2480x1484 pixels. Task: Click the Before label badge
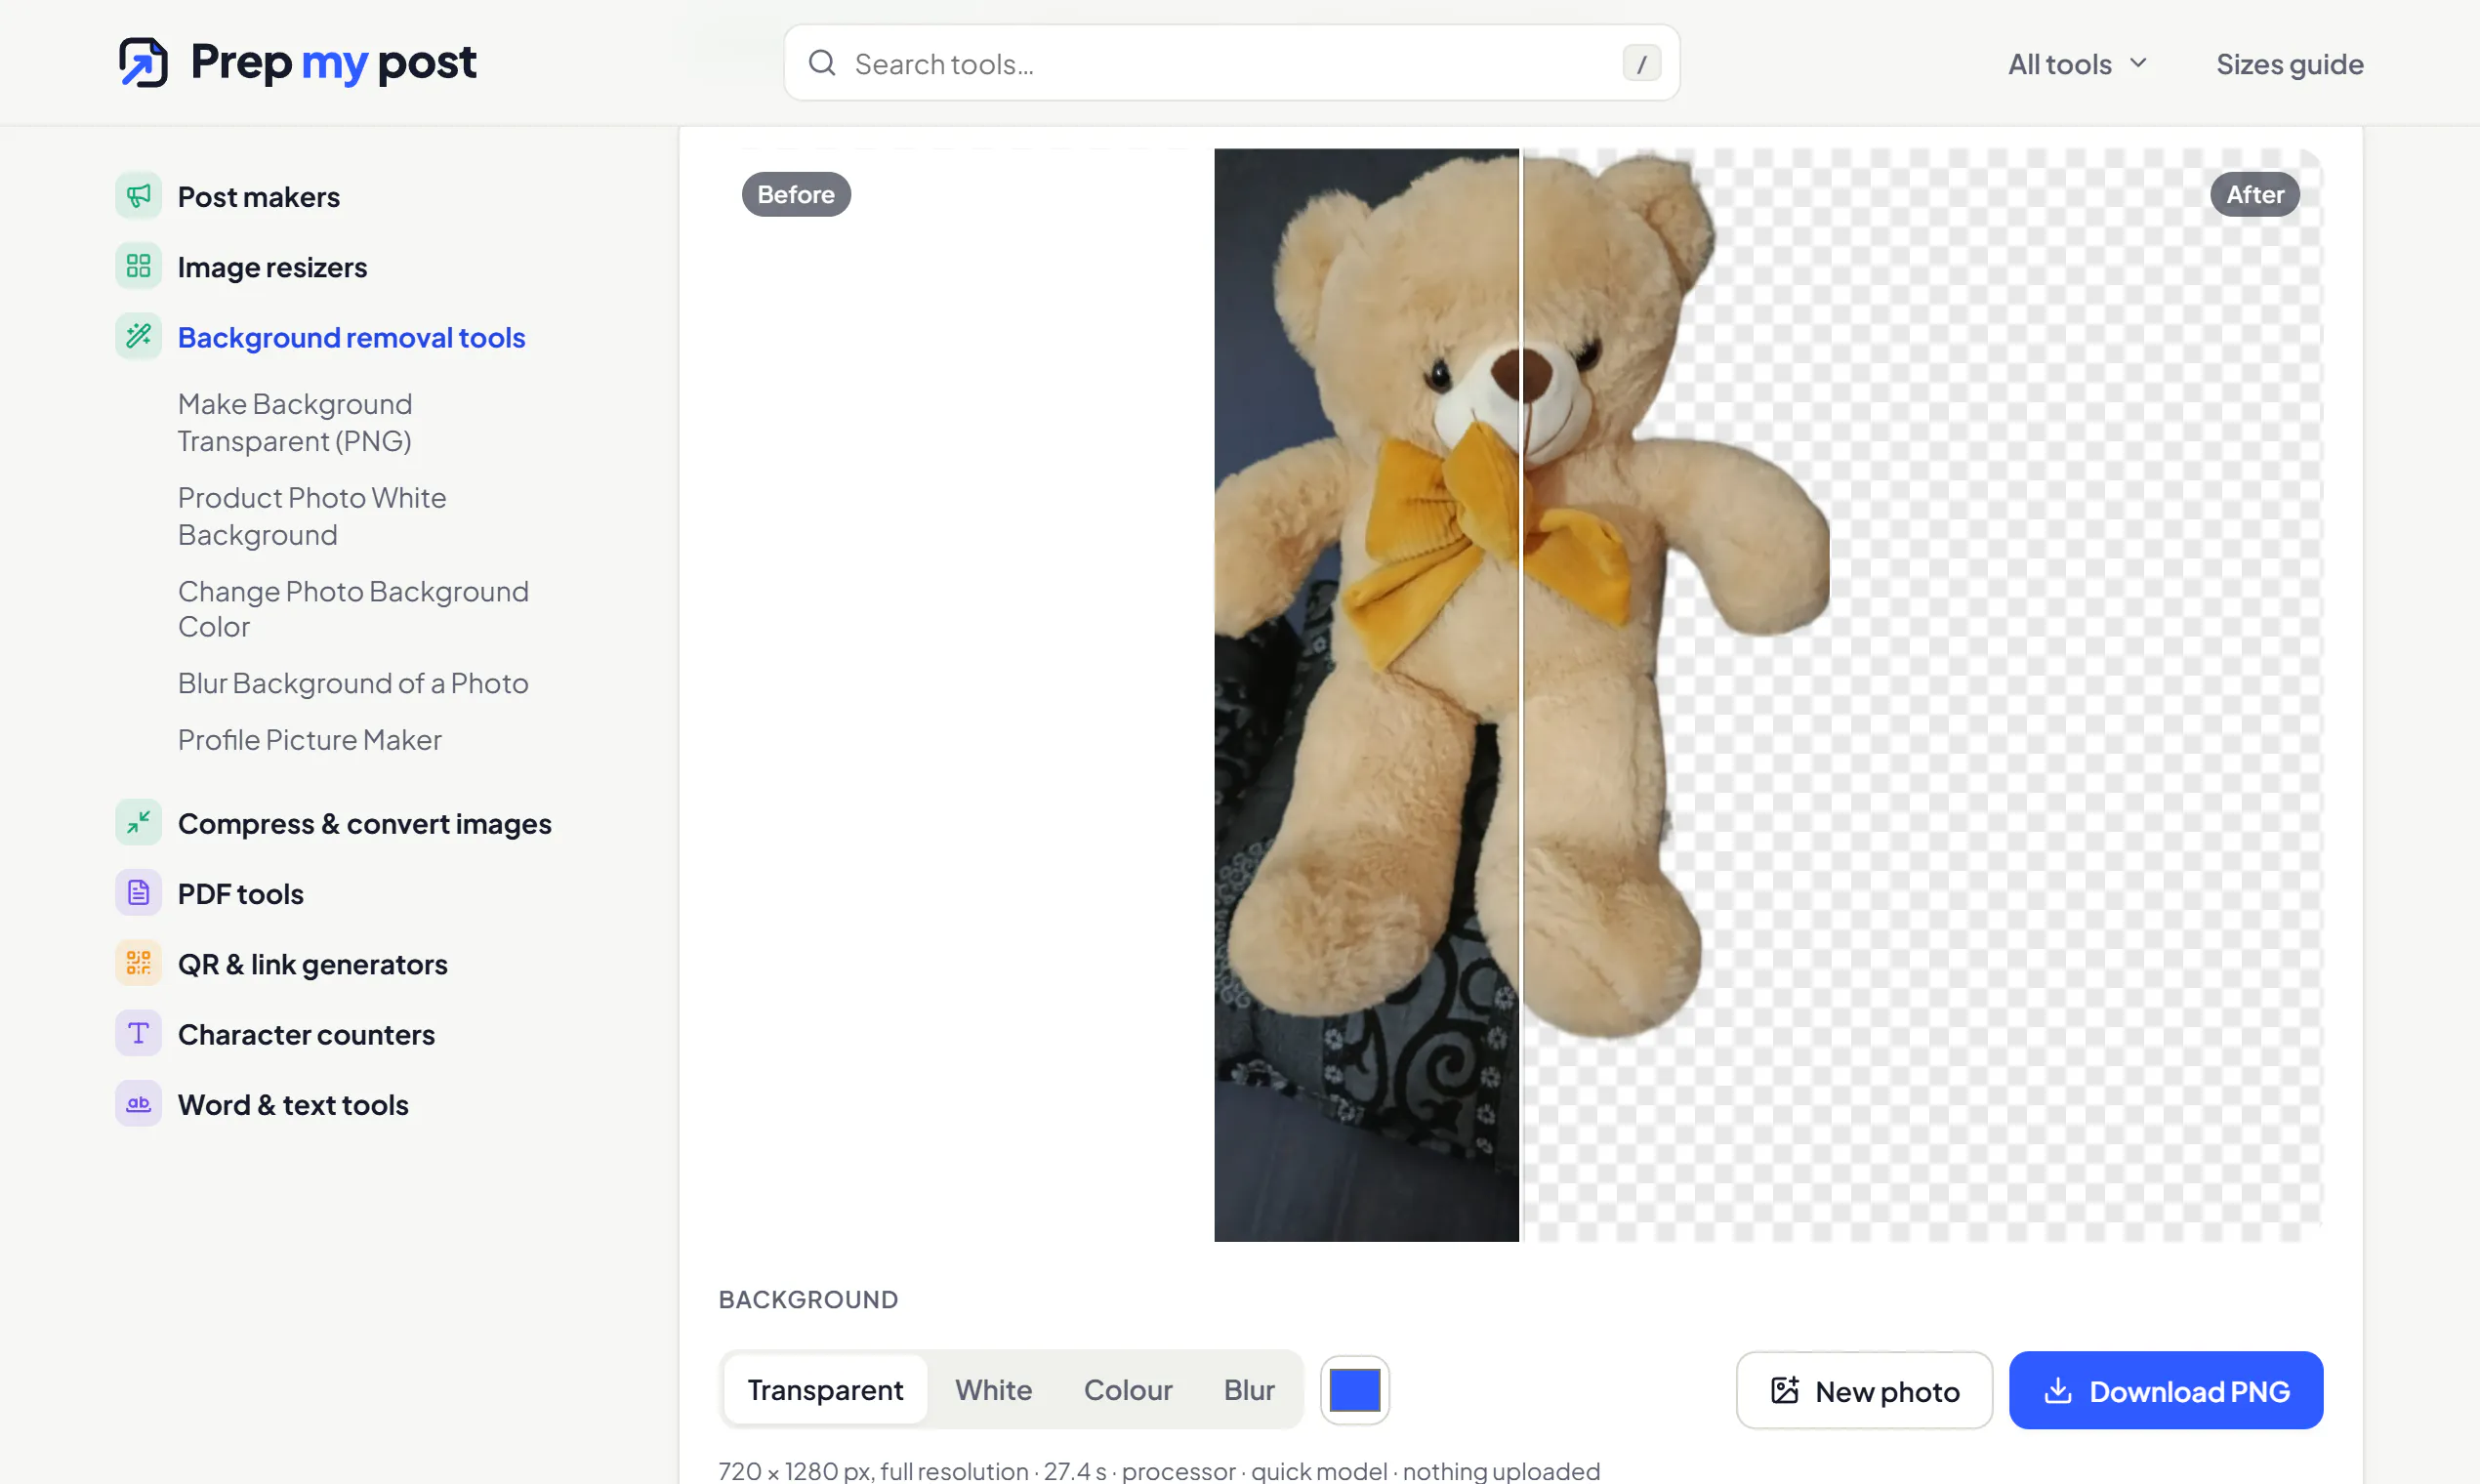pyautogui.click(x=796, y=194)
